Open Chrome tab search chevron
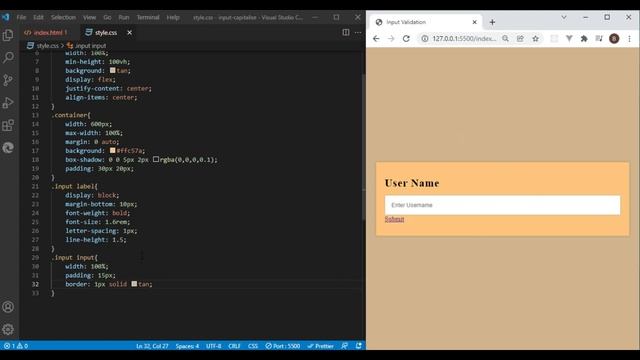The width and height of the screenshot is (640, 360). tap(564, 17)
